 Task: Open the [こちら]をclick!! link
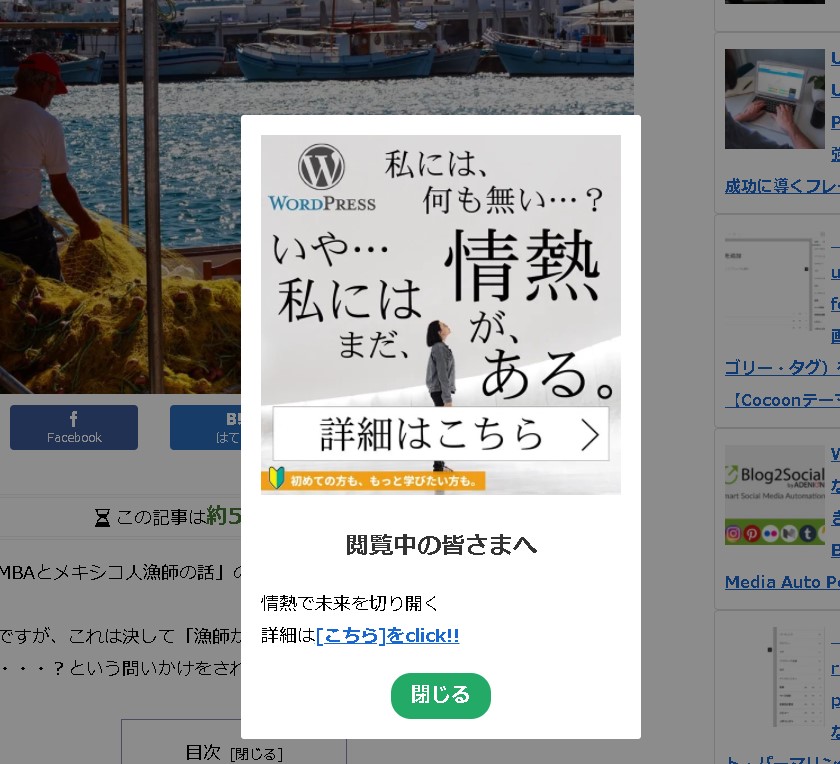tap(387, 636)
